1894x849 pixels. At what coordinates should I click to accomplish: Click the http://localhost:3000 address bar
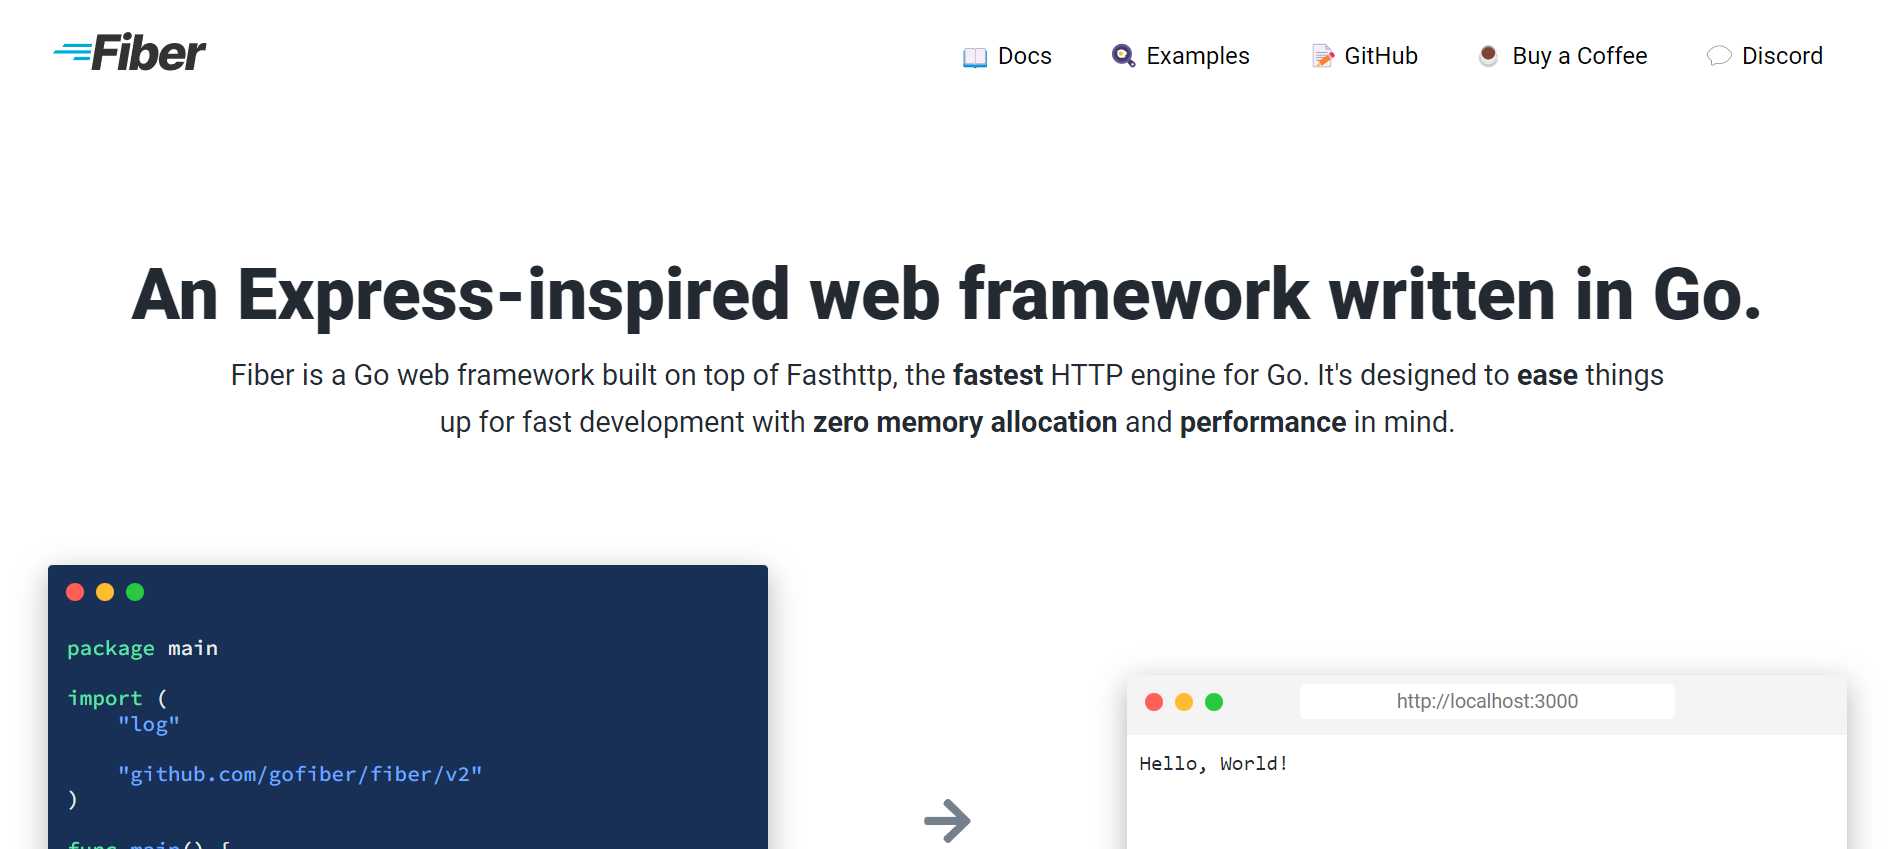[1487, 701]
